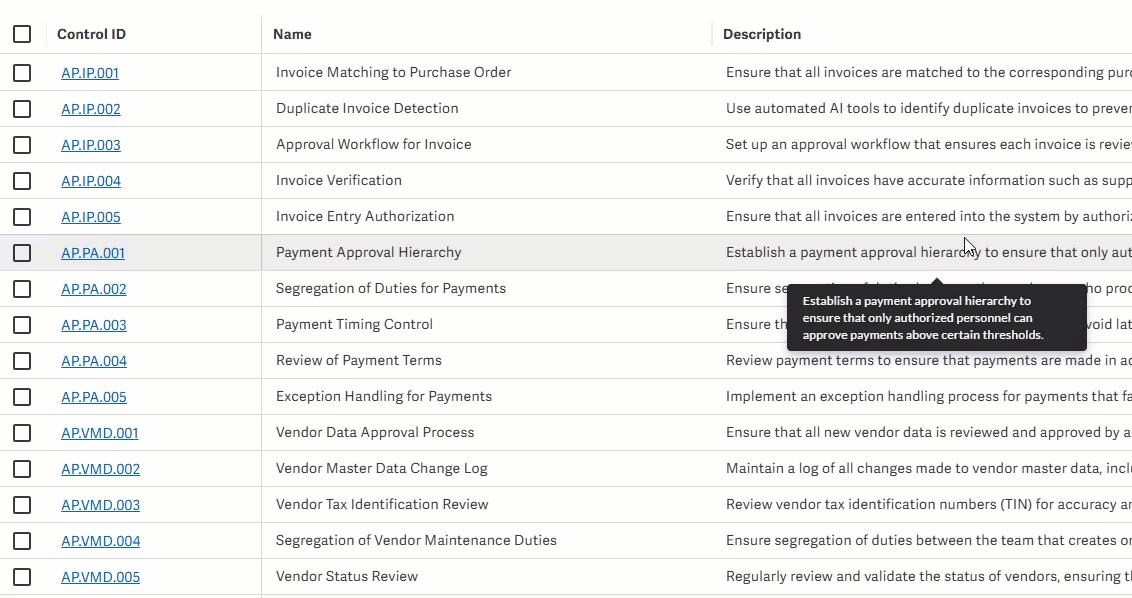Check the box for AP.PA.001 row

[22, 253]
